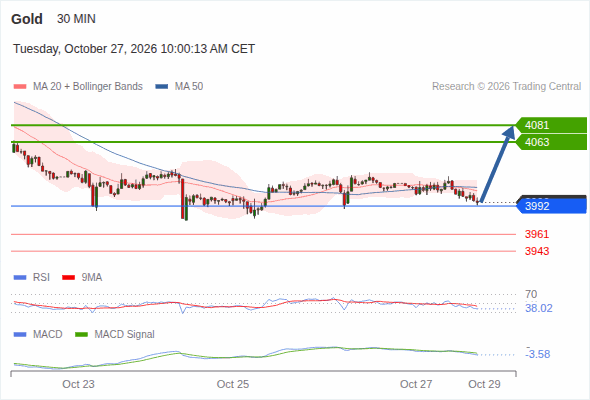Click the pink MA 20 legend swatch
590x400 pixels.
tap(20, 87)
